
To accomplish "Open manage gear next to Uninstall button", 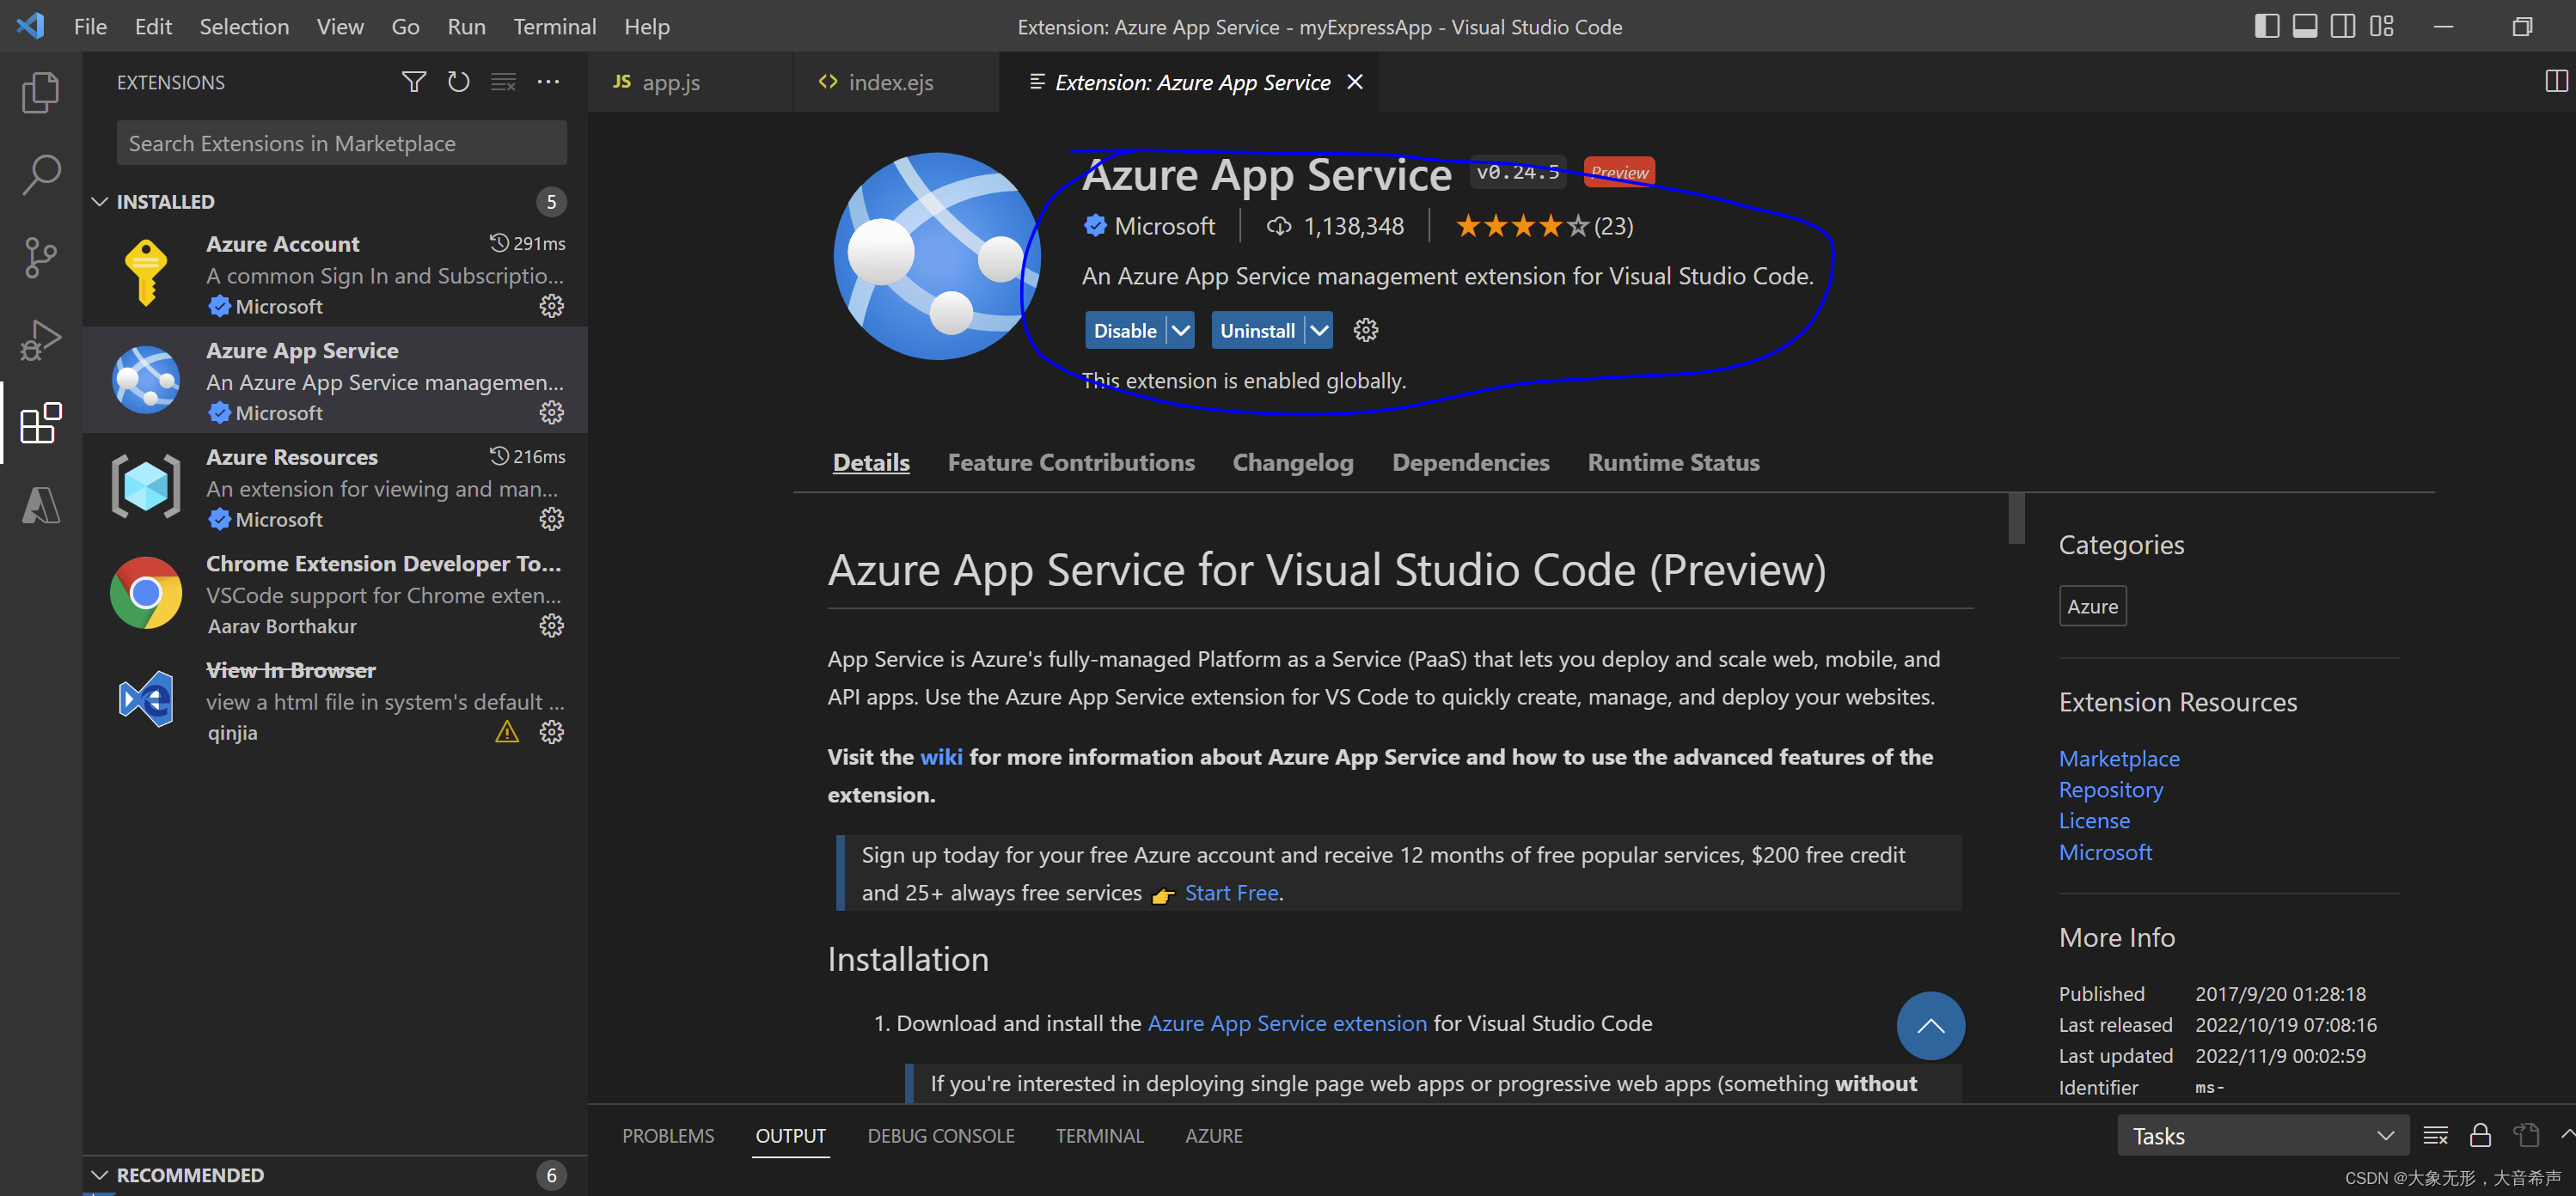I will point(1365,330).
